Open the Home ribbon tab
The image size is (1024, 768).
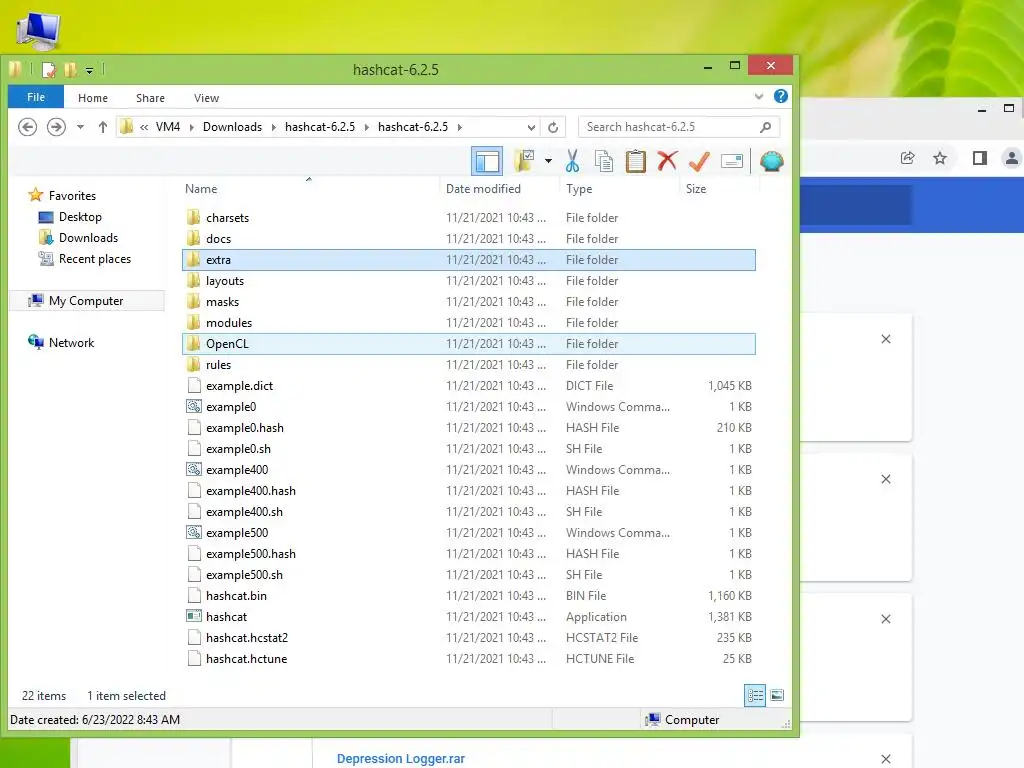point(93,98)
